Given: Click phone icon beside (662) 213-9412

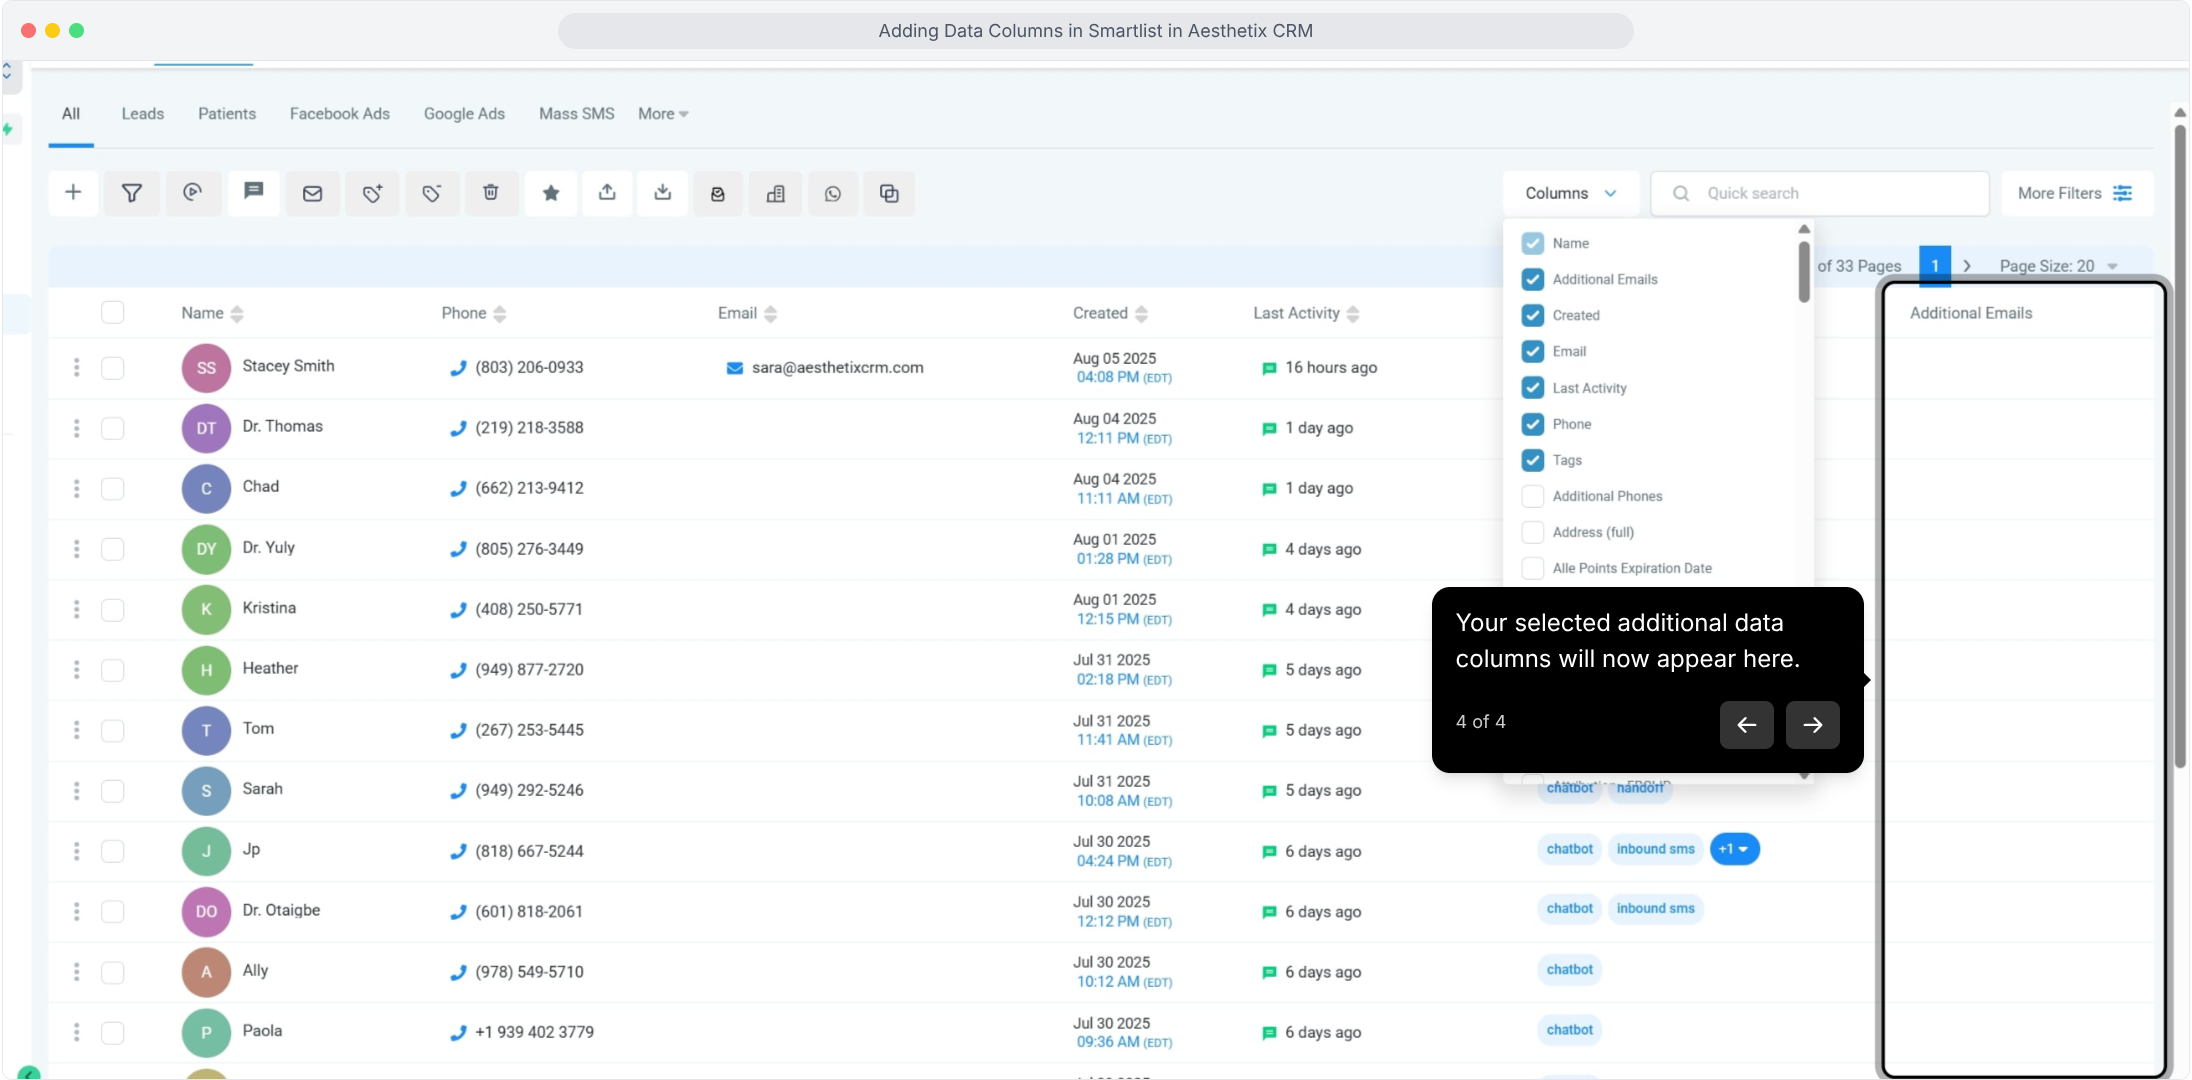Looking at the screenshot, I should [x=458, y=488].
